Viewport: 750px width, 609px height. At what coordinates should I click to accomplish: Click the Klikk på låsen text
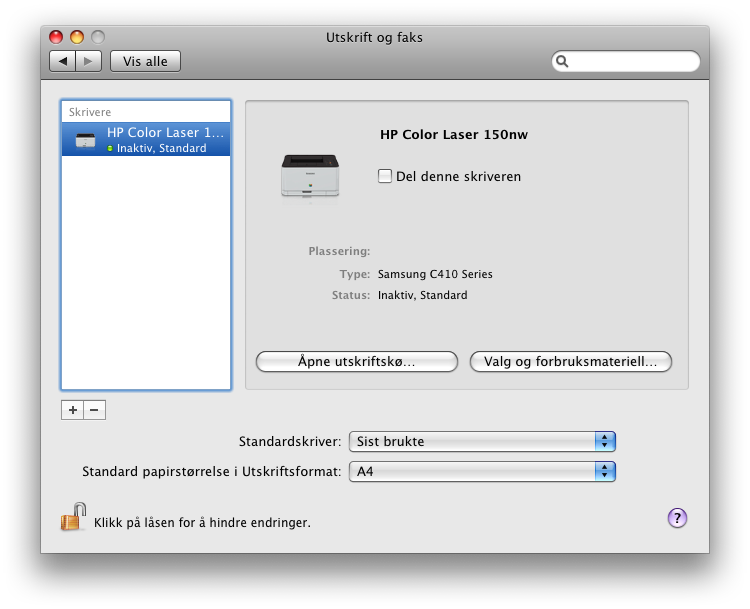click(202, 522)
